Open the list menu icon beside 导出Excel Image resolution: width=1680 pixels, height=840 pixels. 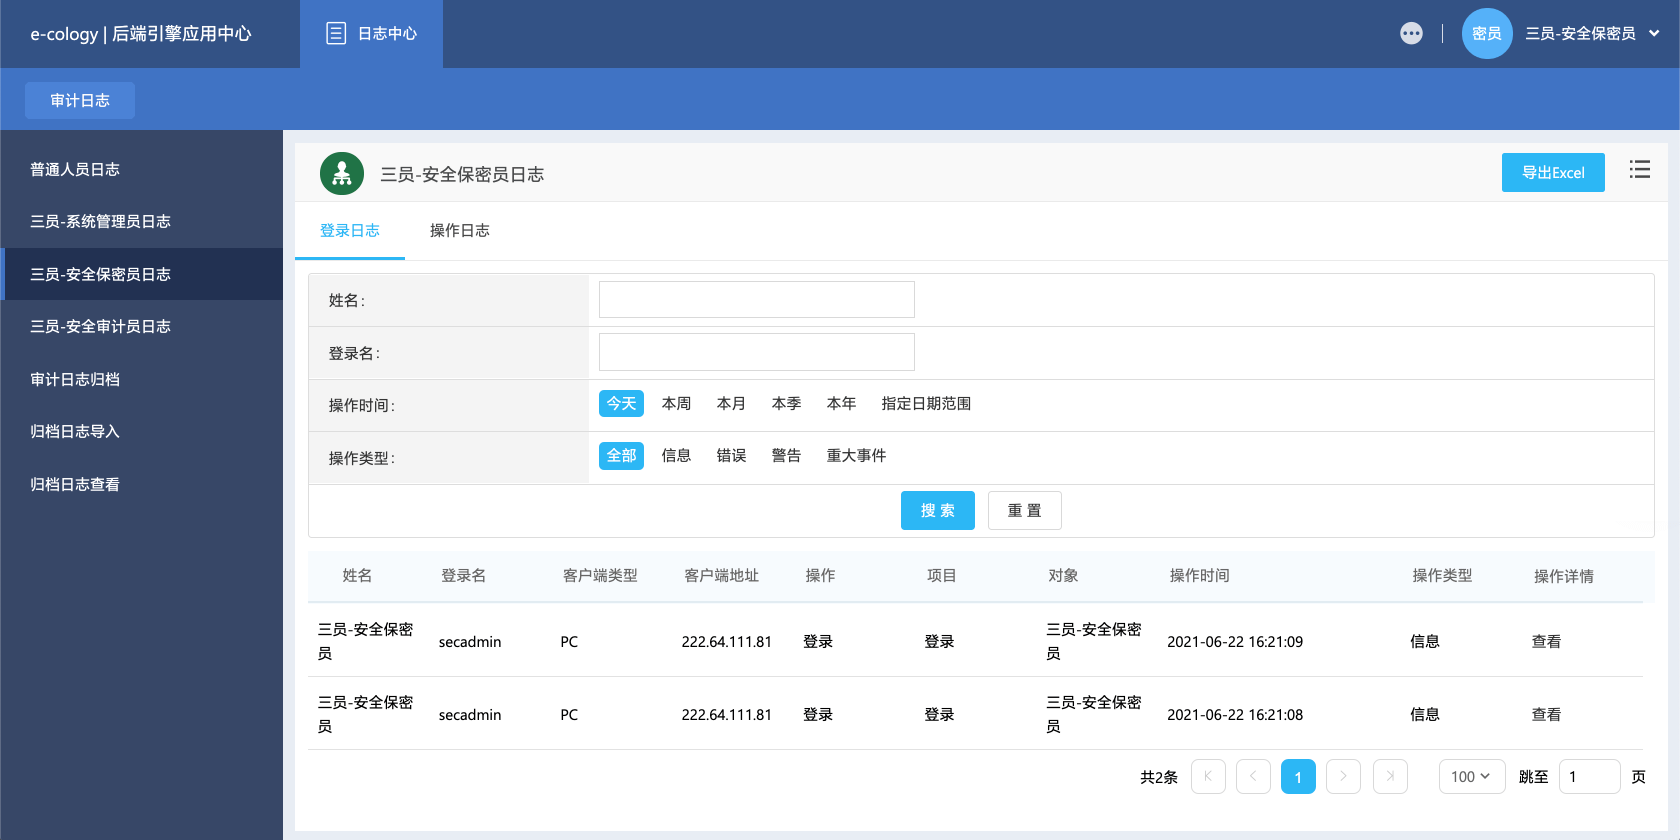(1640, 170)
